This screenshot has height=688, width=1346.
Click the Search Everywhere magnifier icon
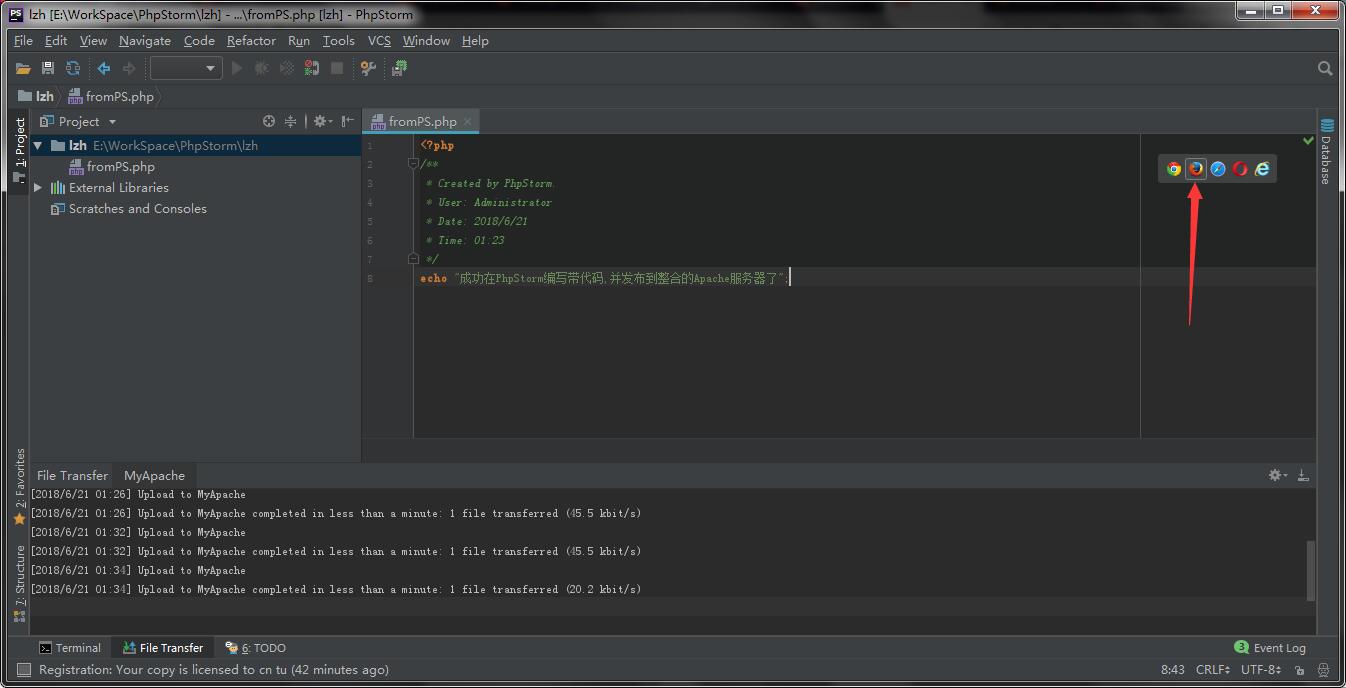[x=1325, y=68]
